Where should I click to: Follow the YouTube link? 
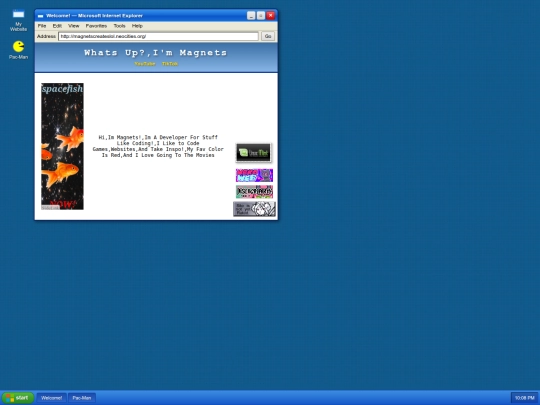click(145, 64)
